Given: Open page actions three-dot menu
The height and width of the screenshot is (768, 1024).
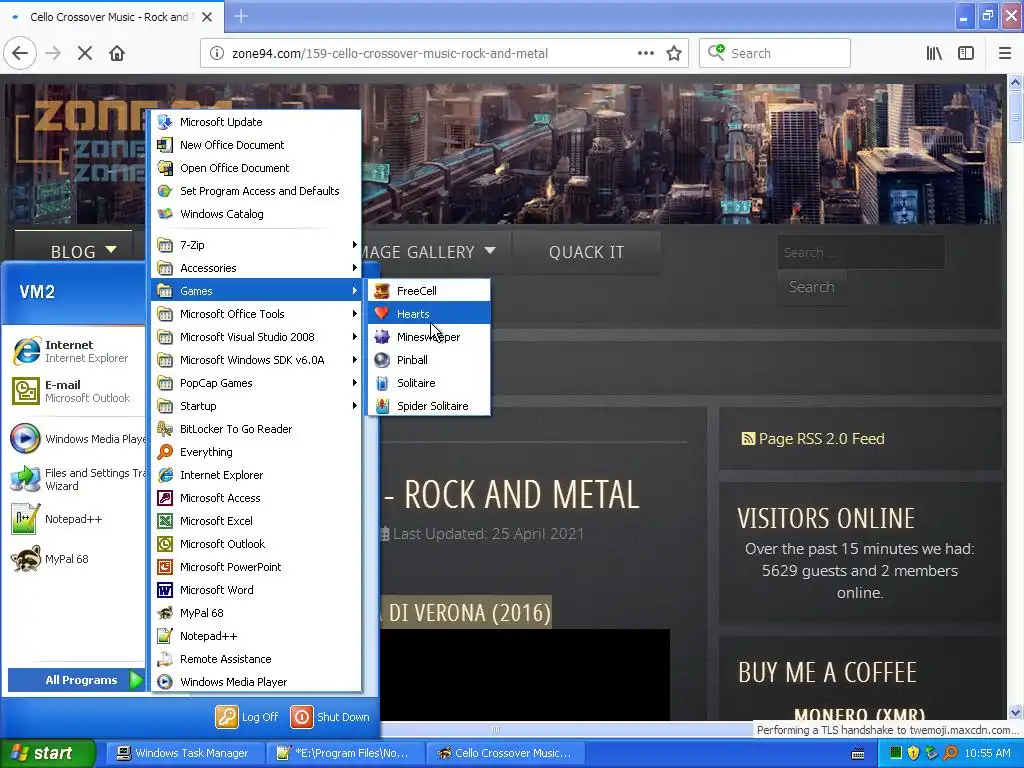Looking at the screenshot, I should [646, 54].
